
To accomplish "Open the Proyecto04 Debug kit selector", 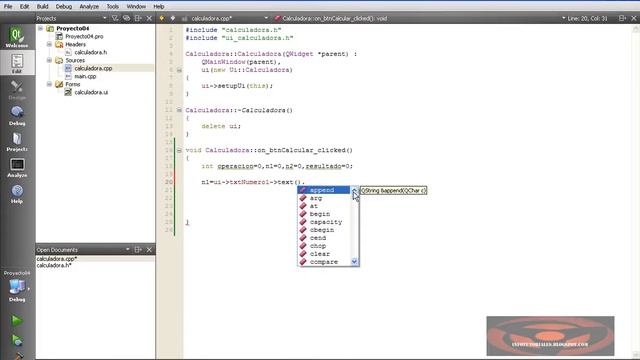I will [x=17, y=287].
